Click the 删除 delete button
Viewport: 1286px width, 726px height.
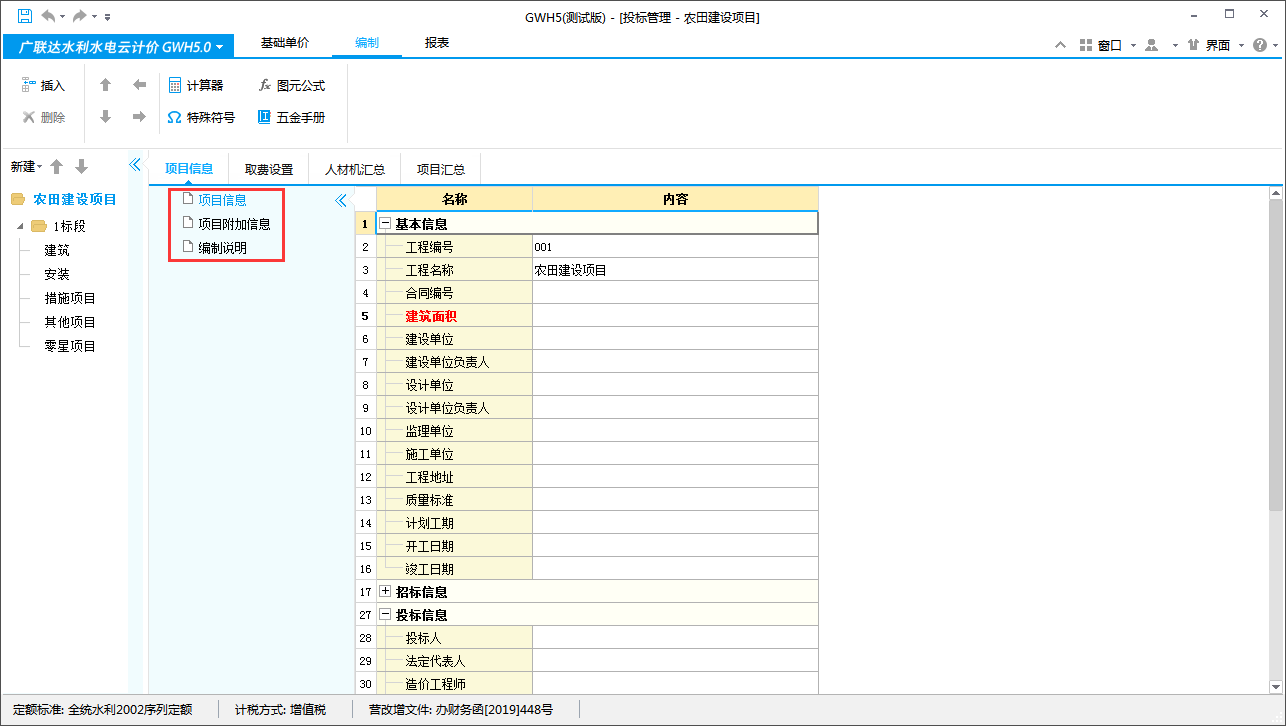coord(43,117)
